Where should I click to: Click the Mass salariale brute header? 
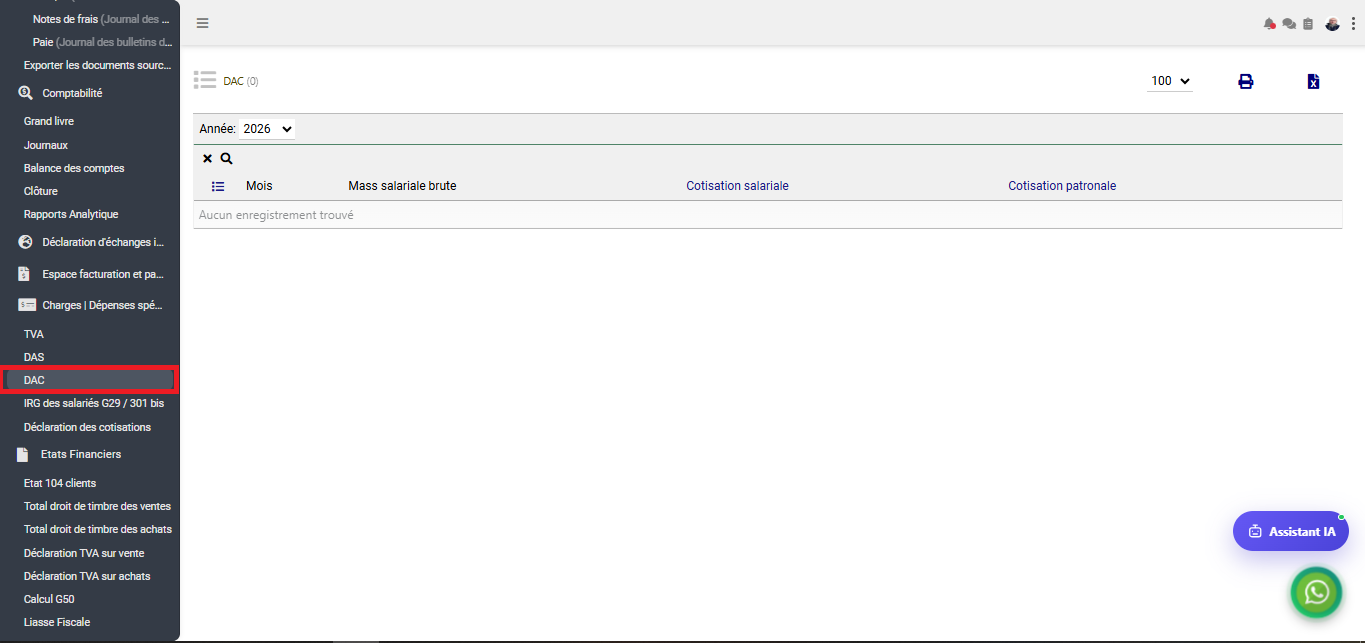tap(402, 186)
